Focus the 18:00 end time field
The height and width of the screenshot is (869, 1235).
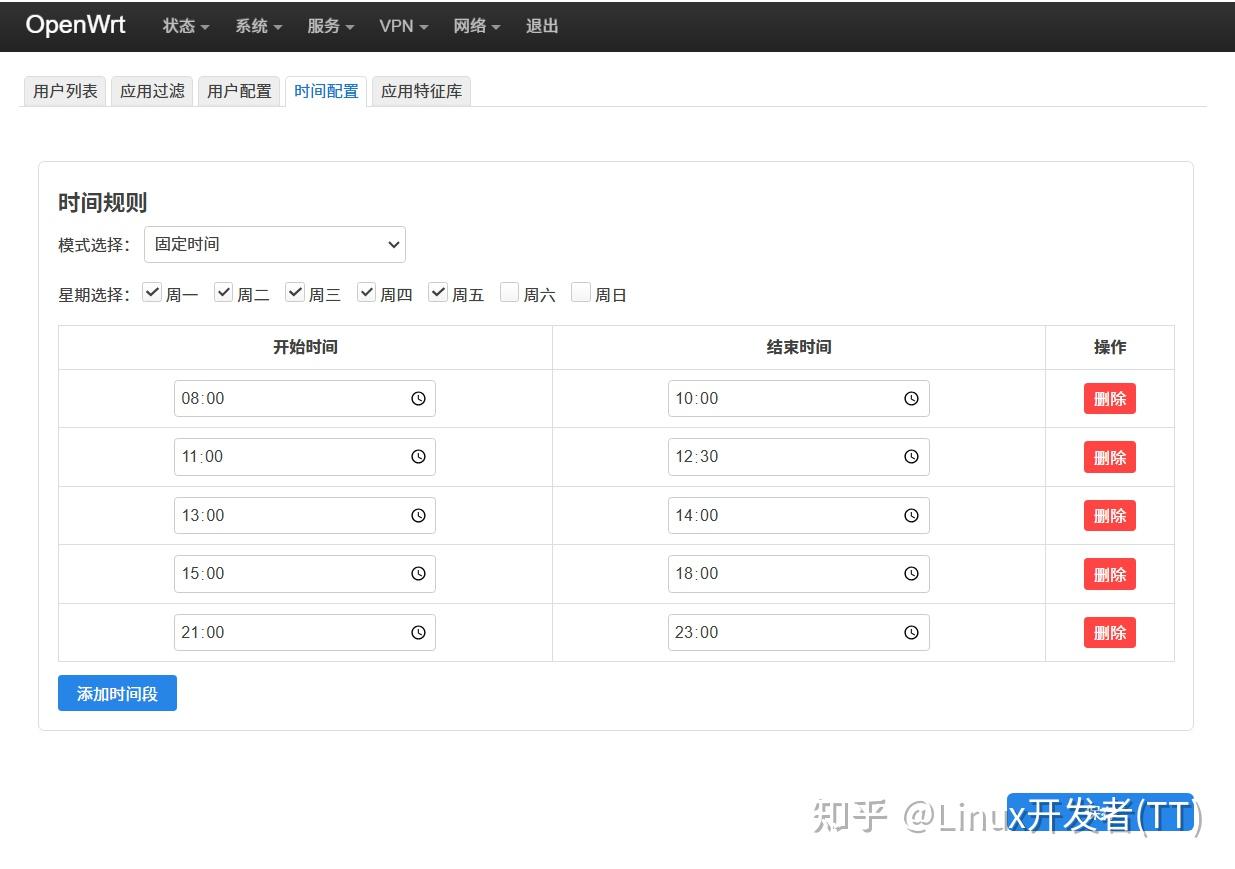click(x=798, y=574)
